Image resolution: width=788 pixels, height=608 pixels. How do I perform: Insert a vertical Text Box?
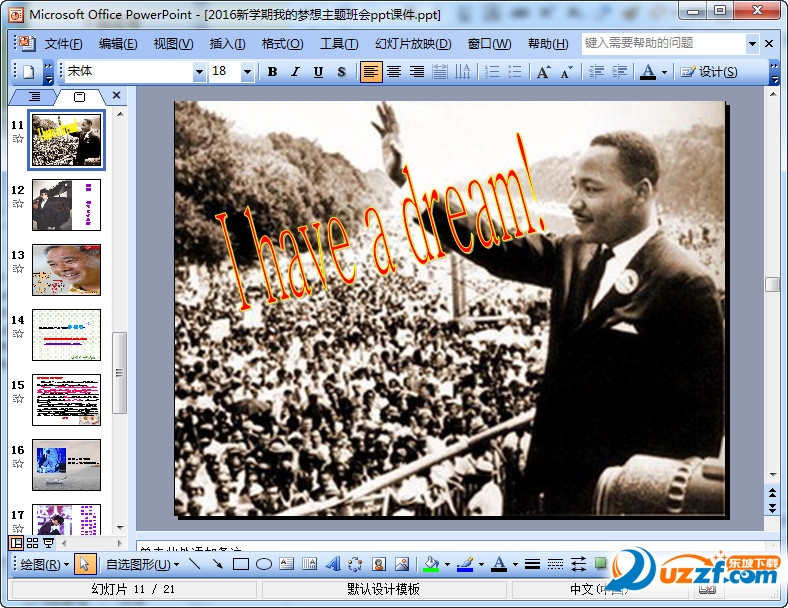(x=310, y=564)
